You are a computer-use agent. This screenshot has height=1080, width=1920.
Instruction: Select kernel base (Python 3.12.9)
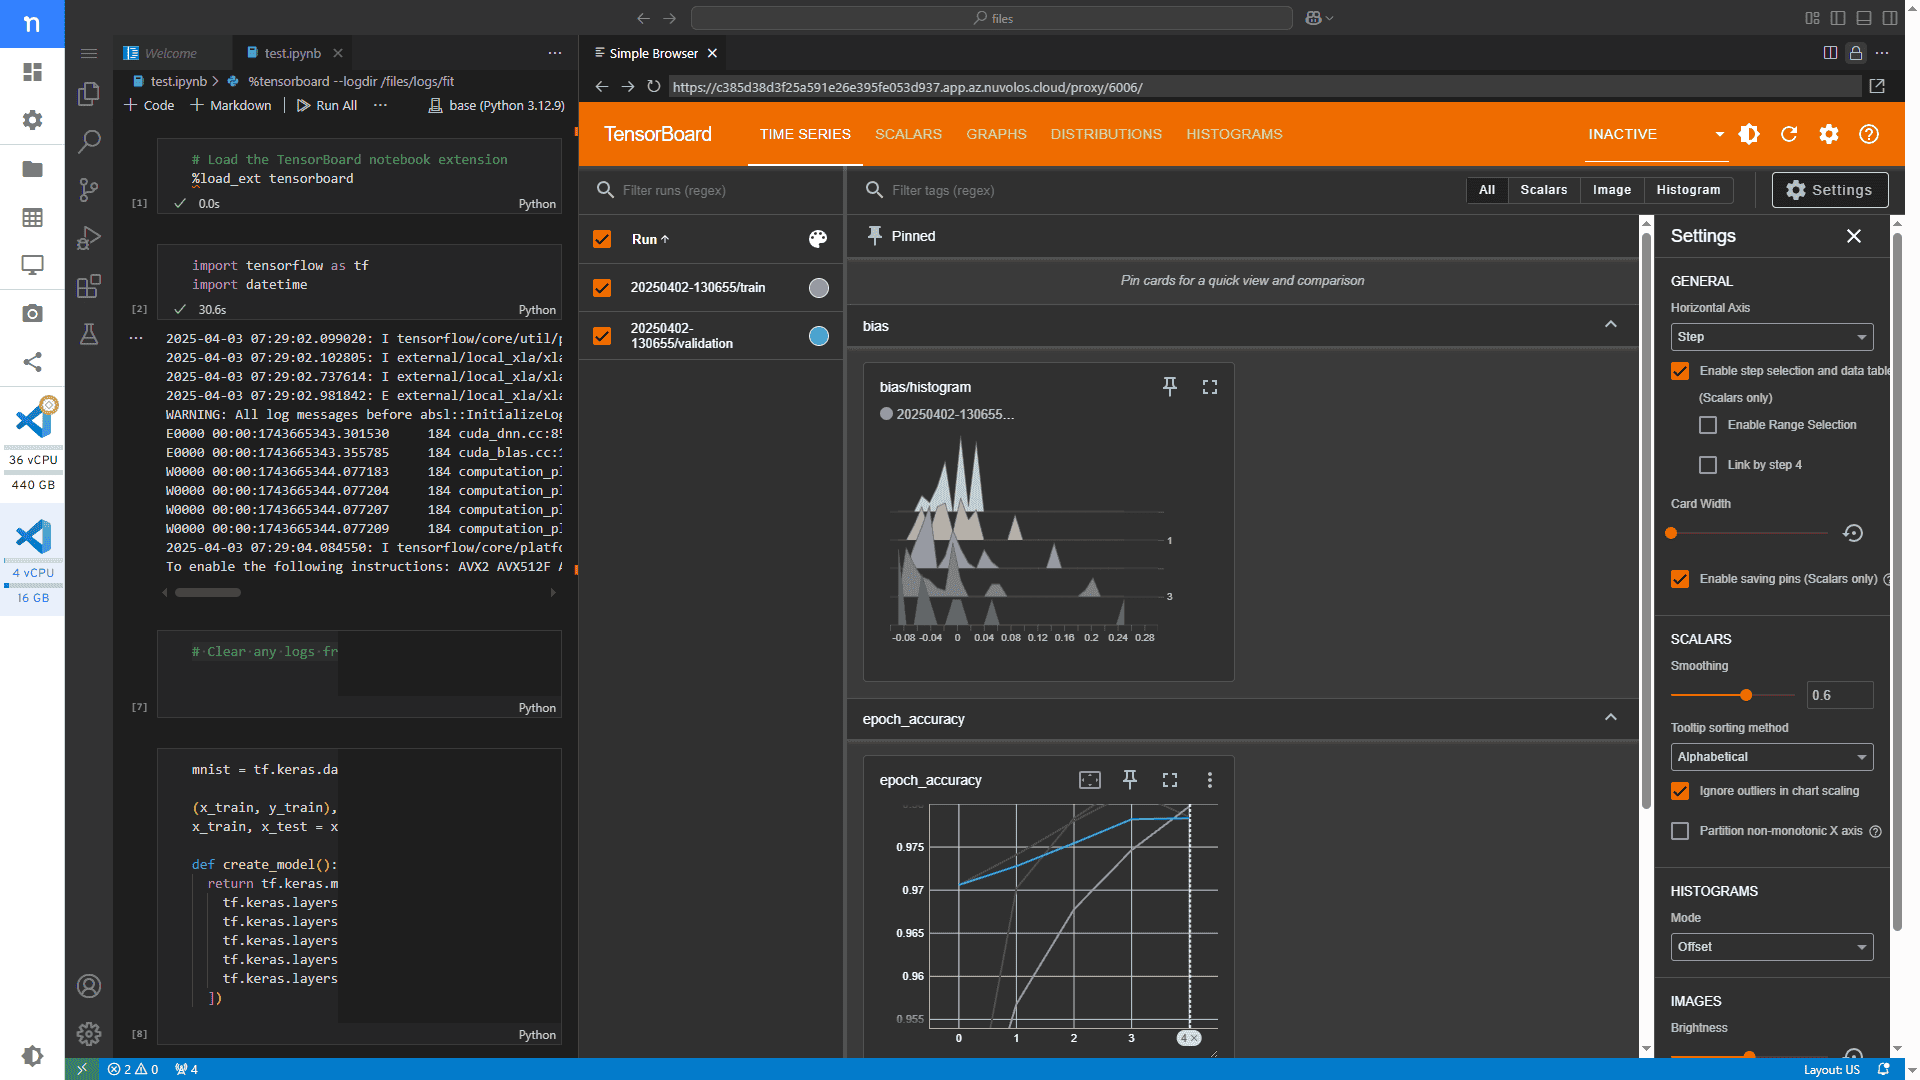point(496,105)
